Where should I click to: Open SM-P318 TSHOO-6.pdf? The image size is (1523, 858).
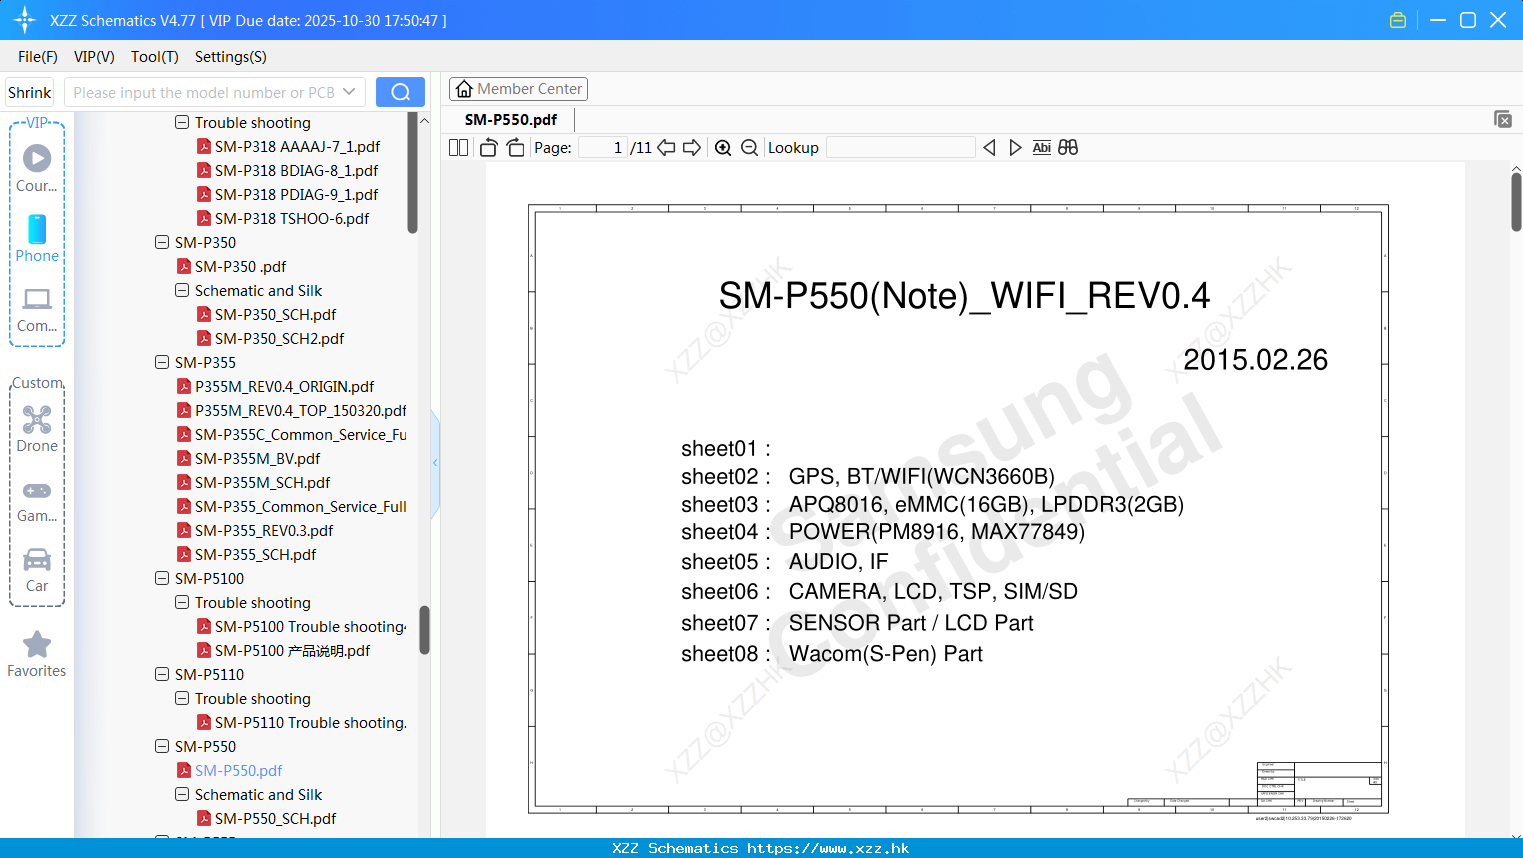292,218
